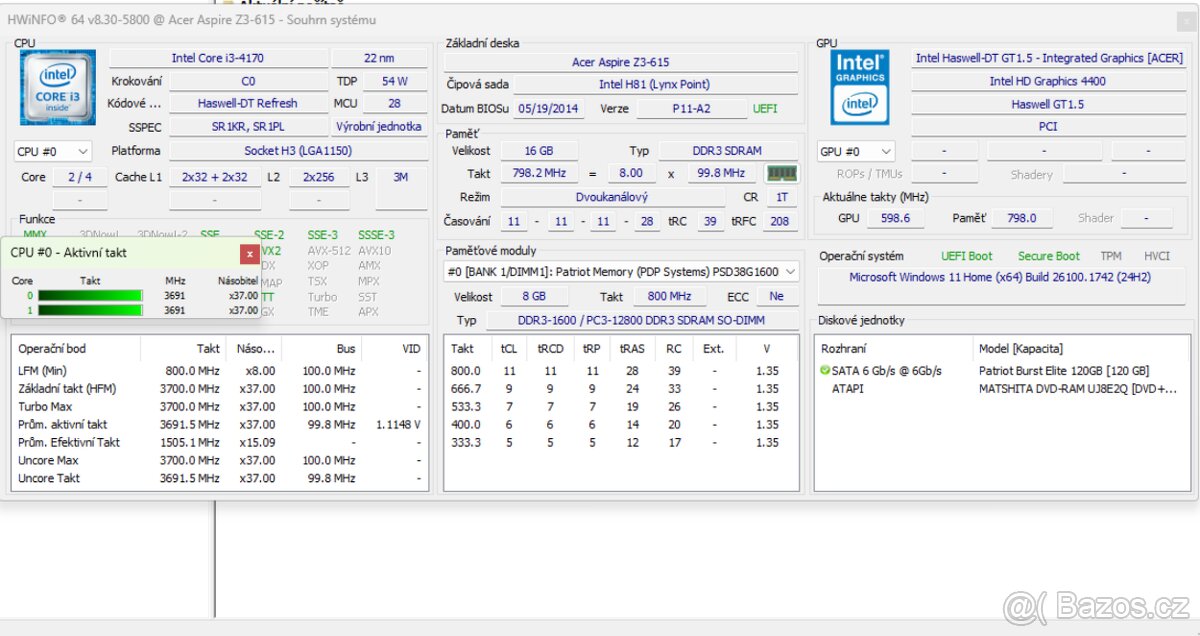This screenshot has width=1200, height=636.
Task: Click the Intel H81 (Lynx Point) chipset field
Action: (654, 85)
